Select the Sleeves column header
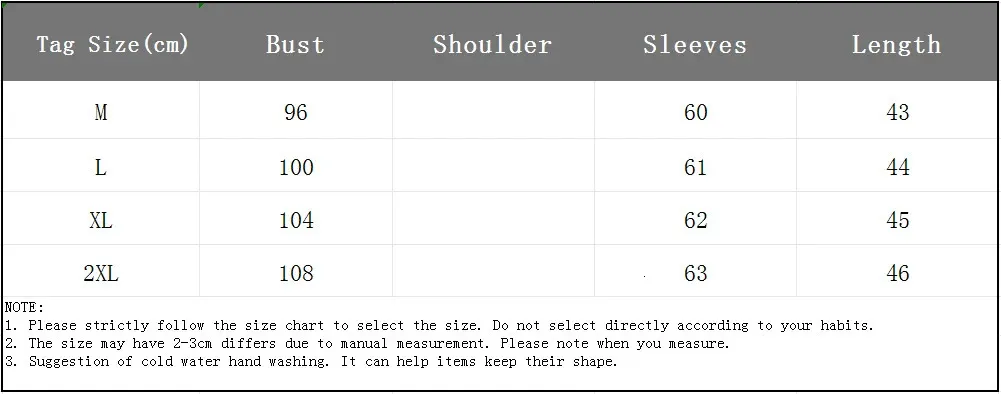Viewport: 1001px width, 394px height. [695, 45]
